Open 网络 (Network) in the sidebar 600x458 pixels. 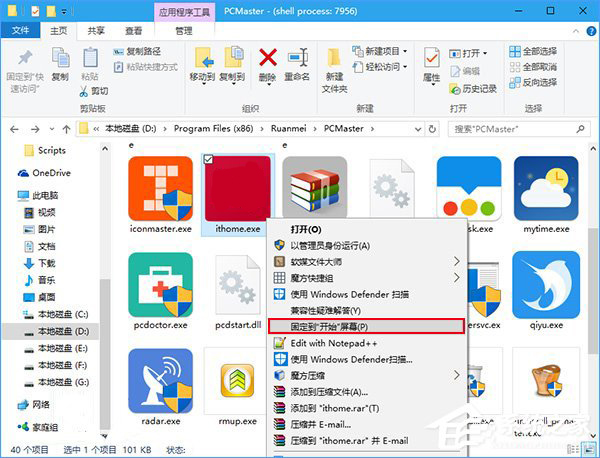pos(34,404)
